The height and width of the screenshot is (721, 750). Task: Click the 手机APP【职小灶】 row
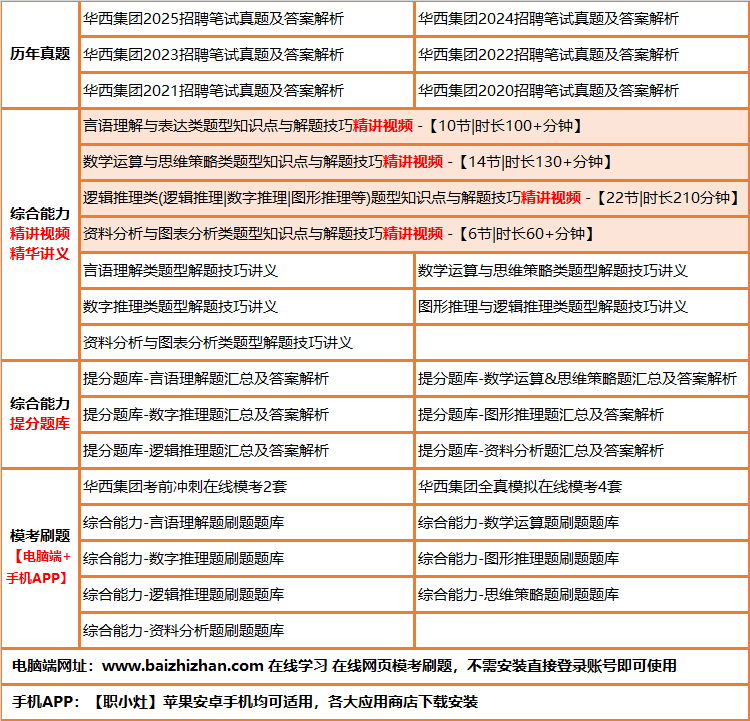coord(375,702)
